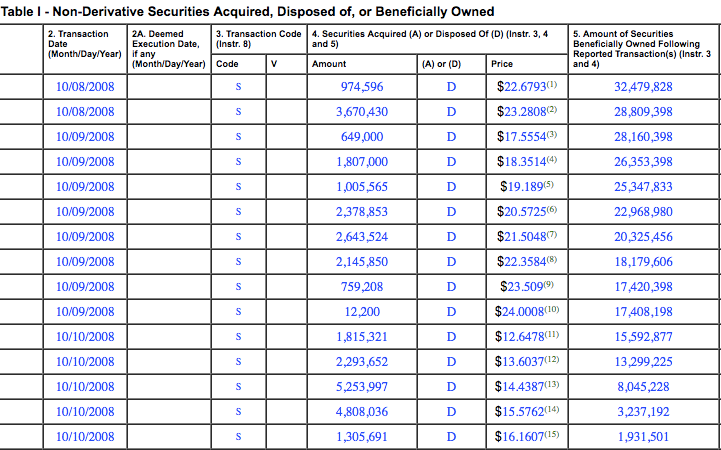Click the Amount column header
This screenshot has width=721, height=450.
click(x=329, y=63)
